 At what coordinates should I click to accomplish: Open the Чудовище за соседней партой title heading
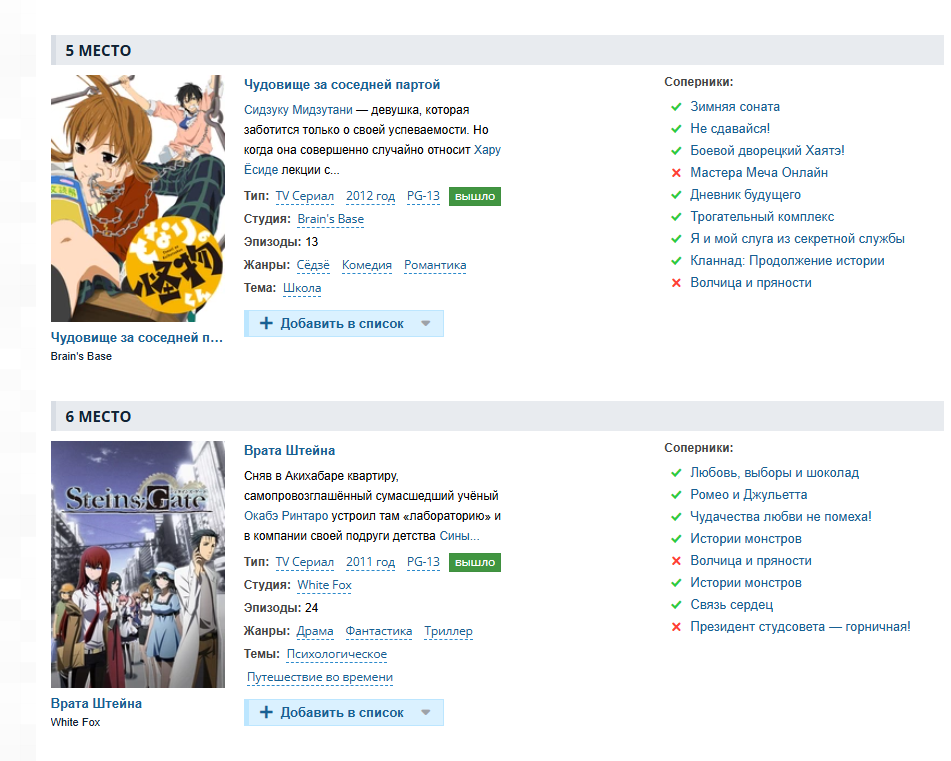(342, 85)
